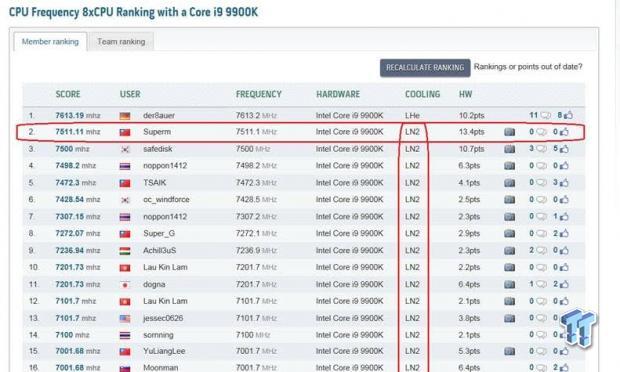Open comment bubble in Achill3uS row
The image size is (620, 372).
click(541, 251)
